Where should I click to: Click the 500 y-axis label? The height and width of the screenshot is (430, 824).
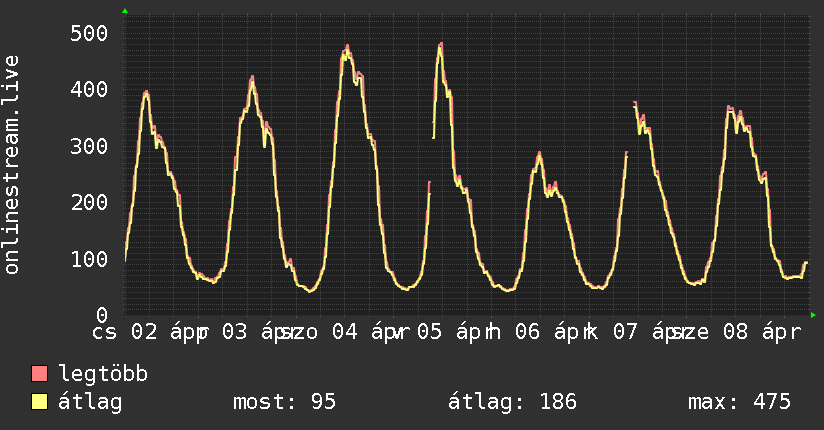pyautogui.click(x=88, y=33)
